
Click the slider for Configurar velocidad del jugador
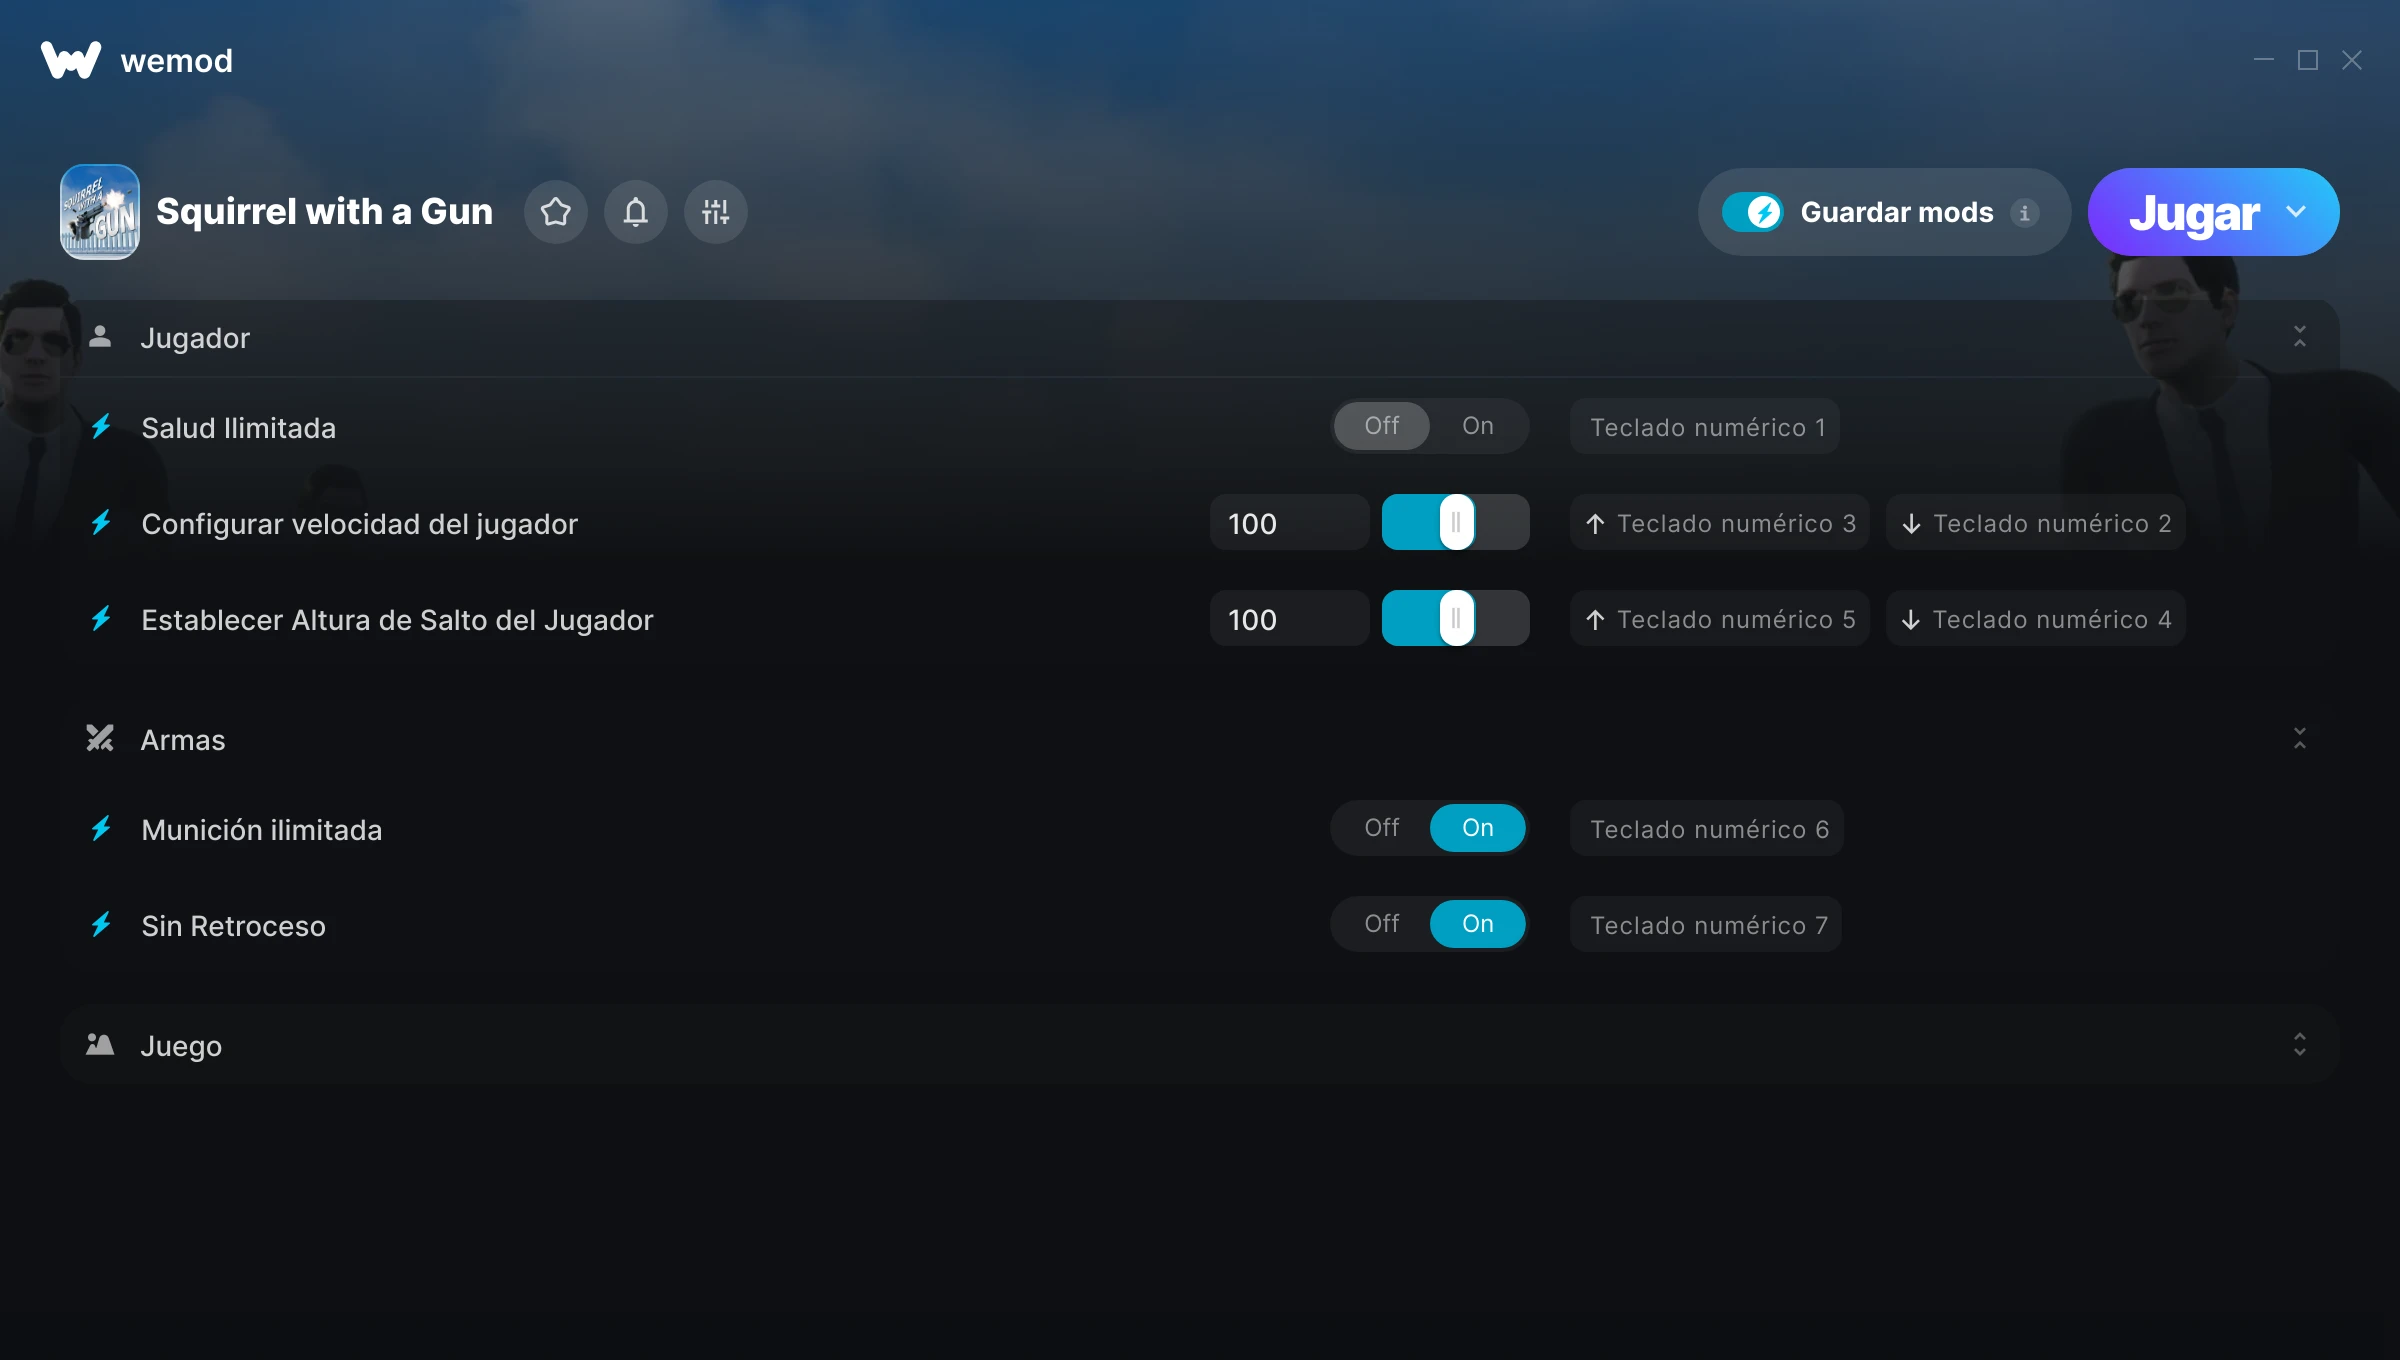pyautogui.click(x=1456, y=522)
